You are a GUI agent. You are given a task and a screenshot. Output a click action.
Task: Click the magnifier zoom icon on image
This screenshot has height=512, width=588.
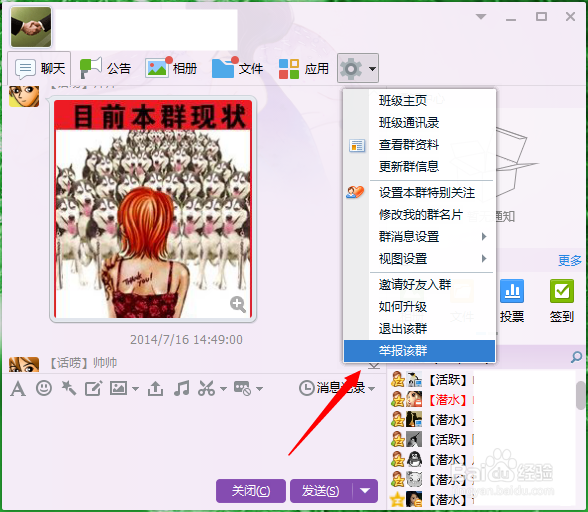238,304
